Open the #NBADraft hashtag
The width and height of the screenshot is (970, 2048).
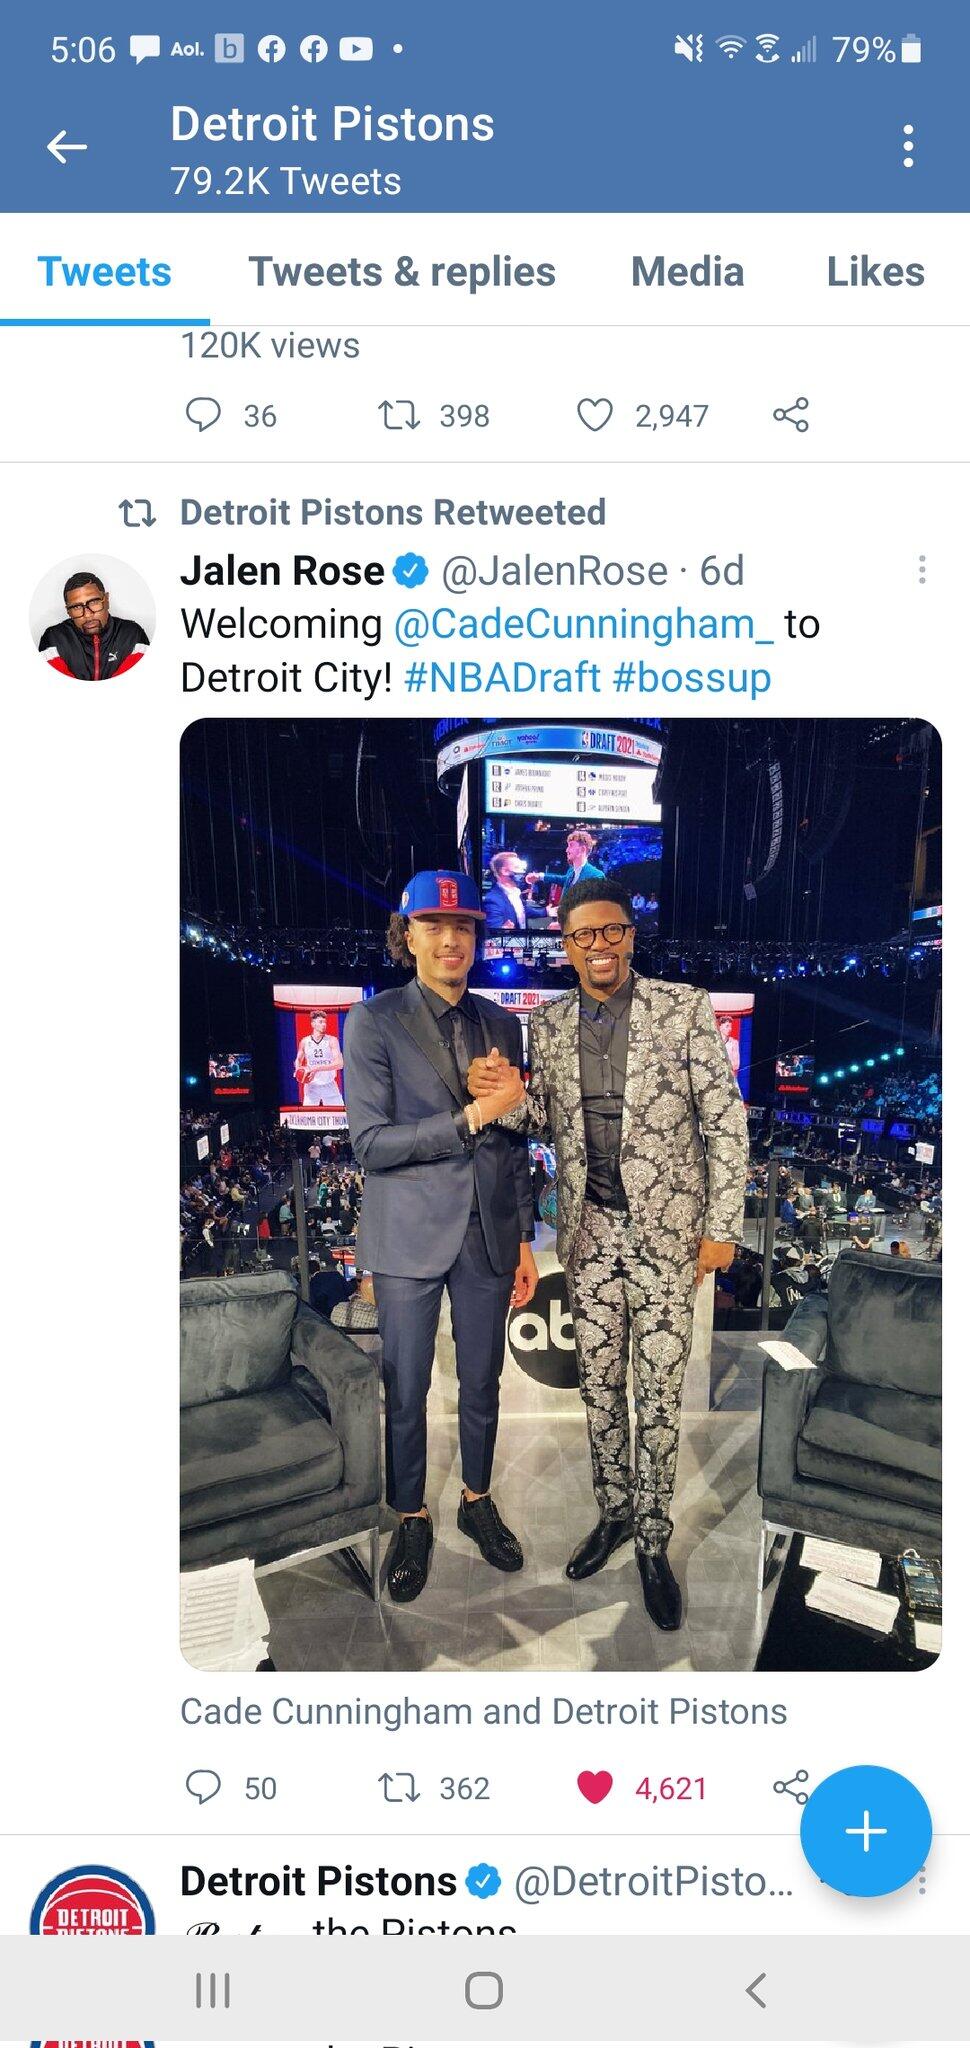click(x=503, y=678)
